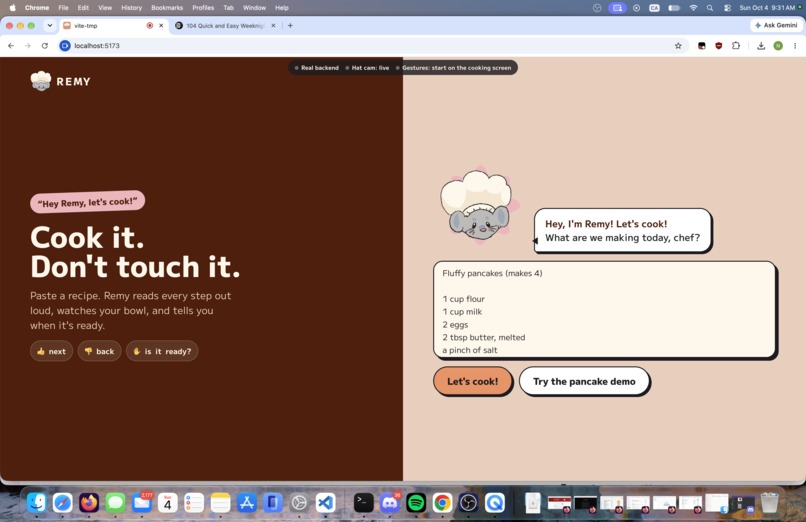Open a new Chrome tab

(x=290, y=25)
